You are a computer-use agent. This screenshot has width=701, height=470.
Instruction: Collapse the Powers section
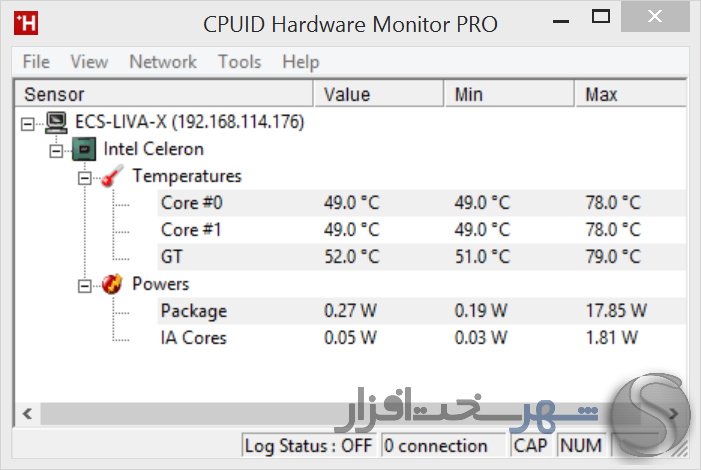(84, 286)
